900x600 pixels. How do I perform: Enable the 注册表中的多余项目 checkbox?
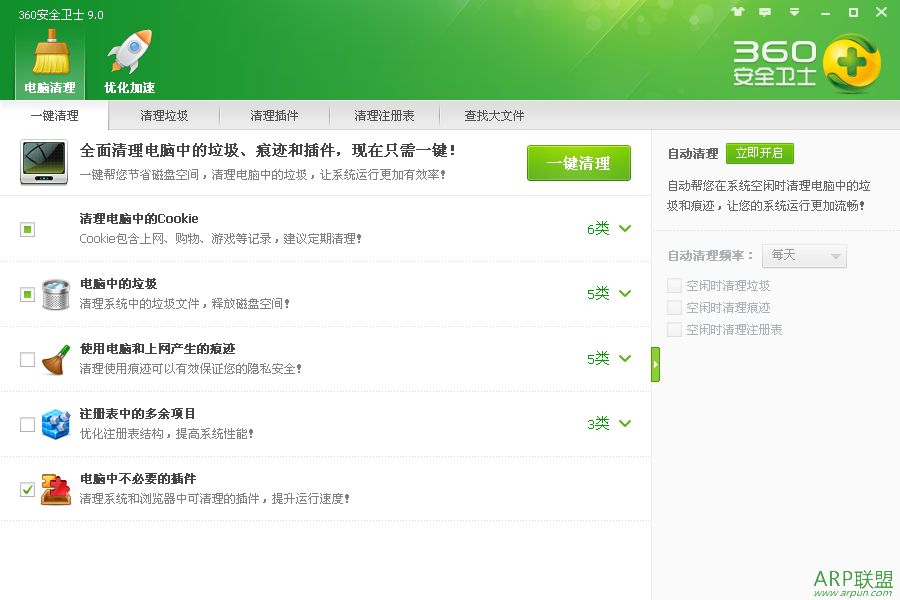(27, 424)
